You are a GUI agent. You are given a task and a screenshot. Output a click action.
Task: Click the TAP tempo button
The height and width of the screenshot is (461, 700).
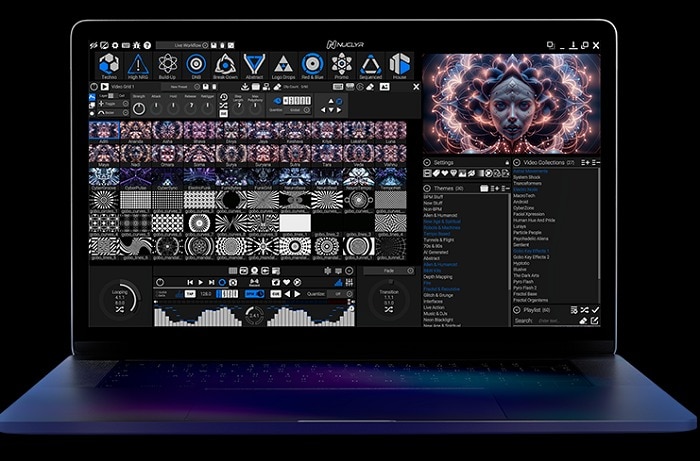190,294
